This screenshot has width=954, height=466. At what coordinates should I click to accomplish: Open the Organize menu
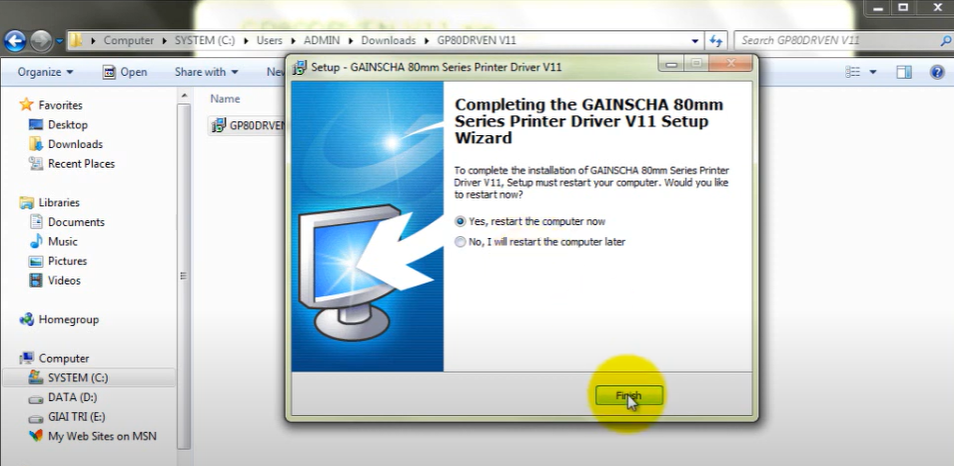pos(45,72)
